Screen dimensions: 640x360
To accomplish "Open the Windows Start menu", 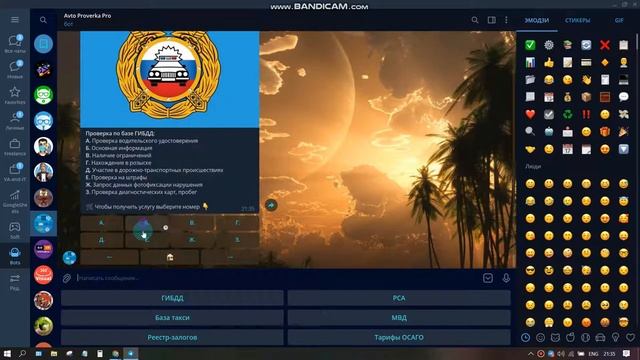I will tap(7, 353).
